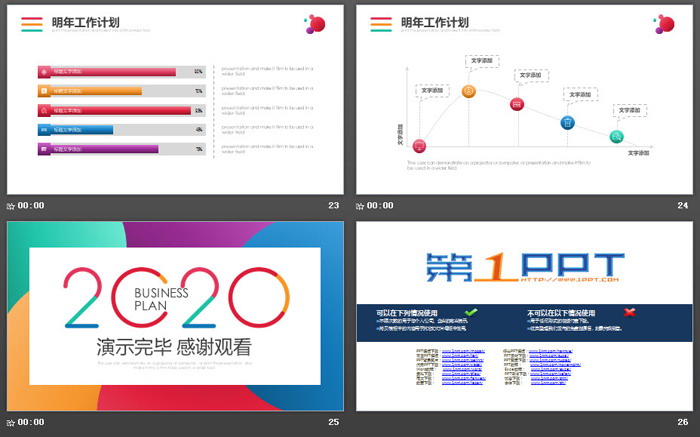
Task: Select the red circle icon at the curve's midpoint
Action: pos(517,104)
